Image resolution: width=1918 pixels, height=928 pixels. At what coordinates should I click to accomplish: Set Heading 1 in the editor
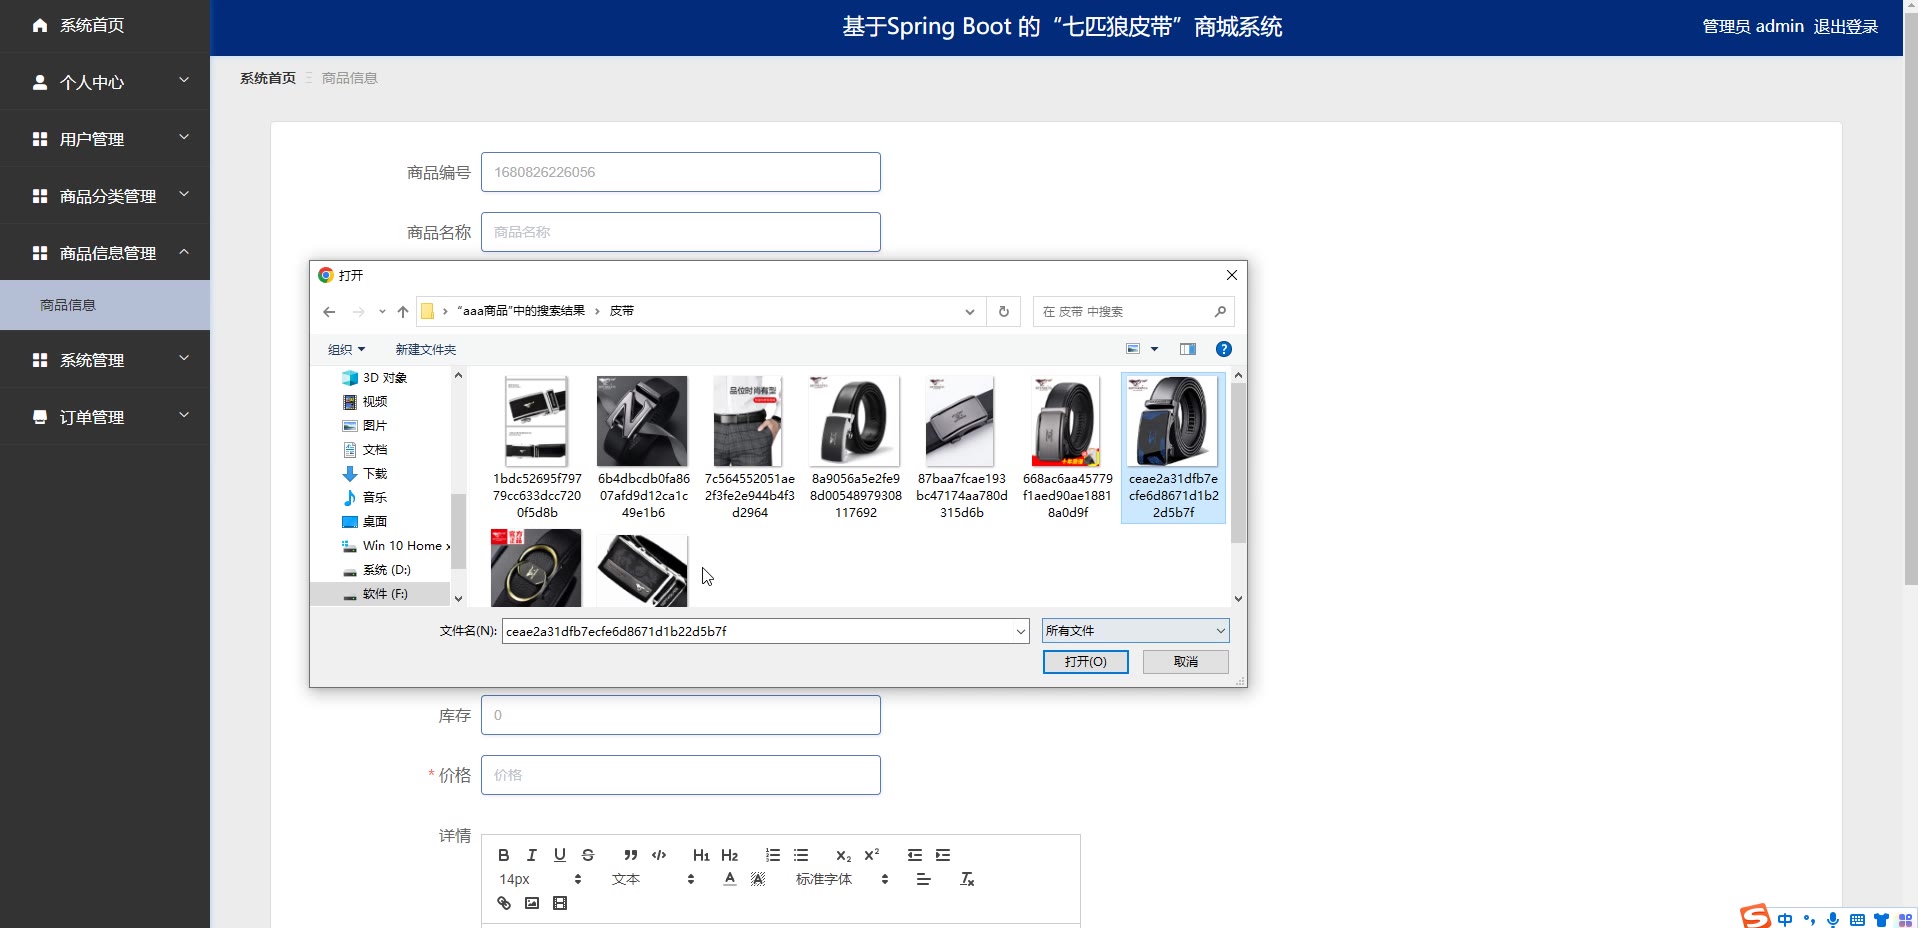[x=701, y=855]
